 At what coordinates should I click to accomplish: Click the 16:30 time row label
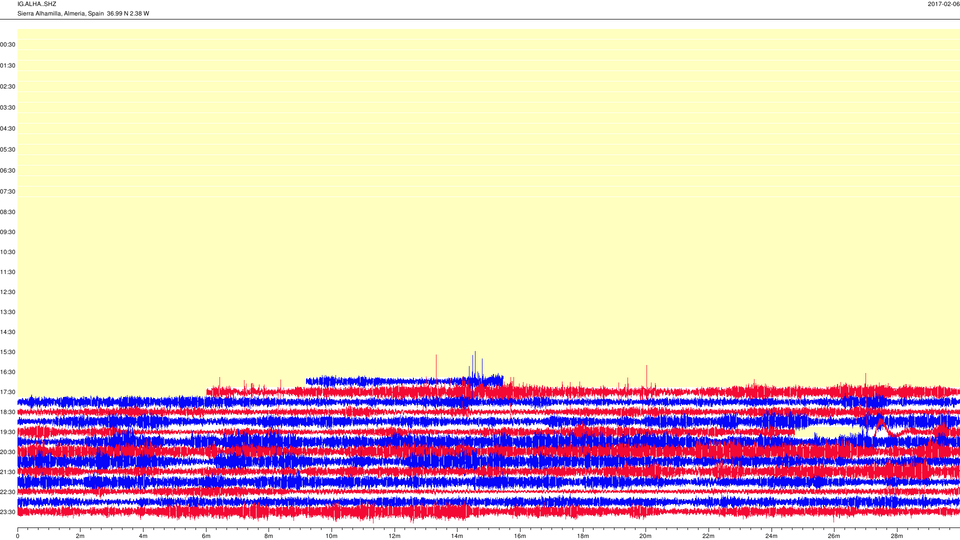click(7, 372)
